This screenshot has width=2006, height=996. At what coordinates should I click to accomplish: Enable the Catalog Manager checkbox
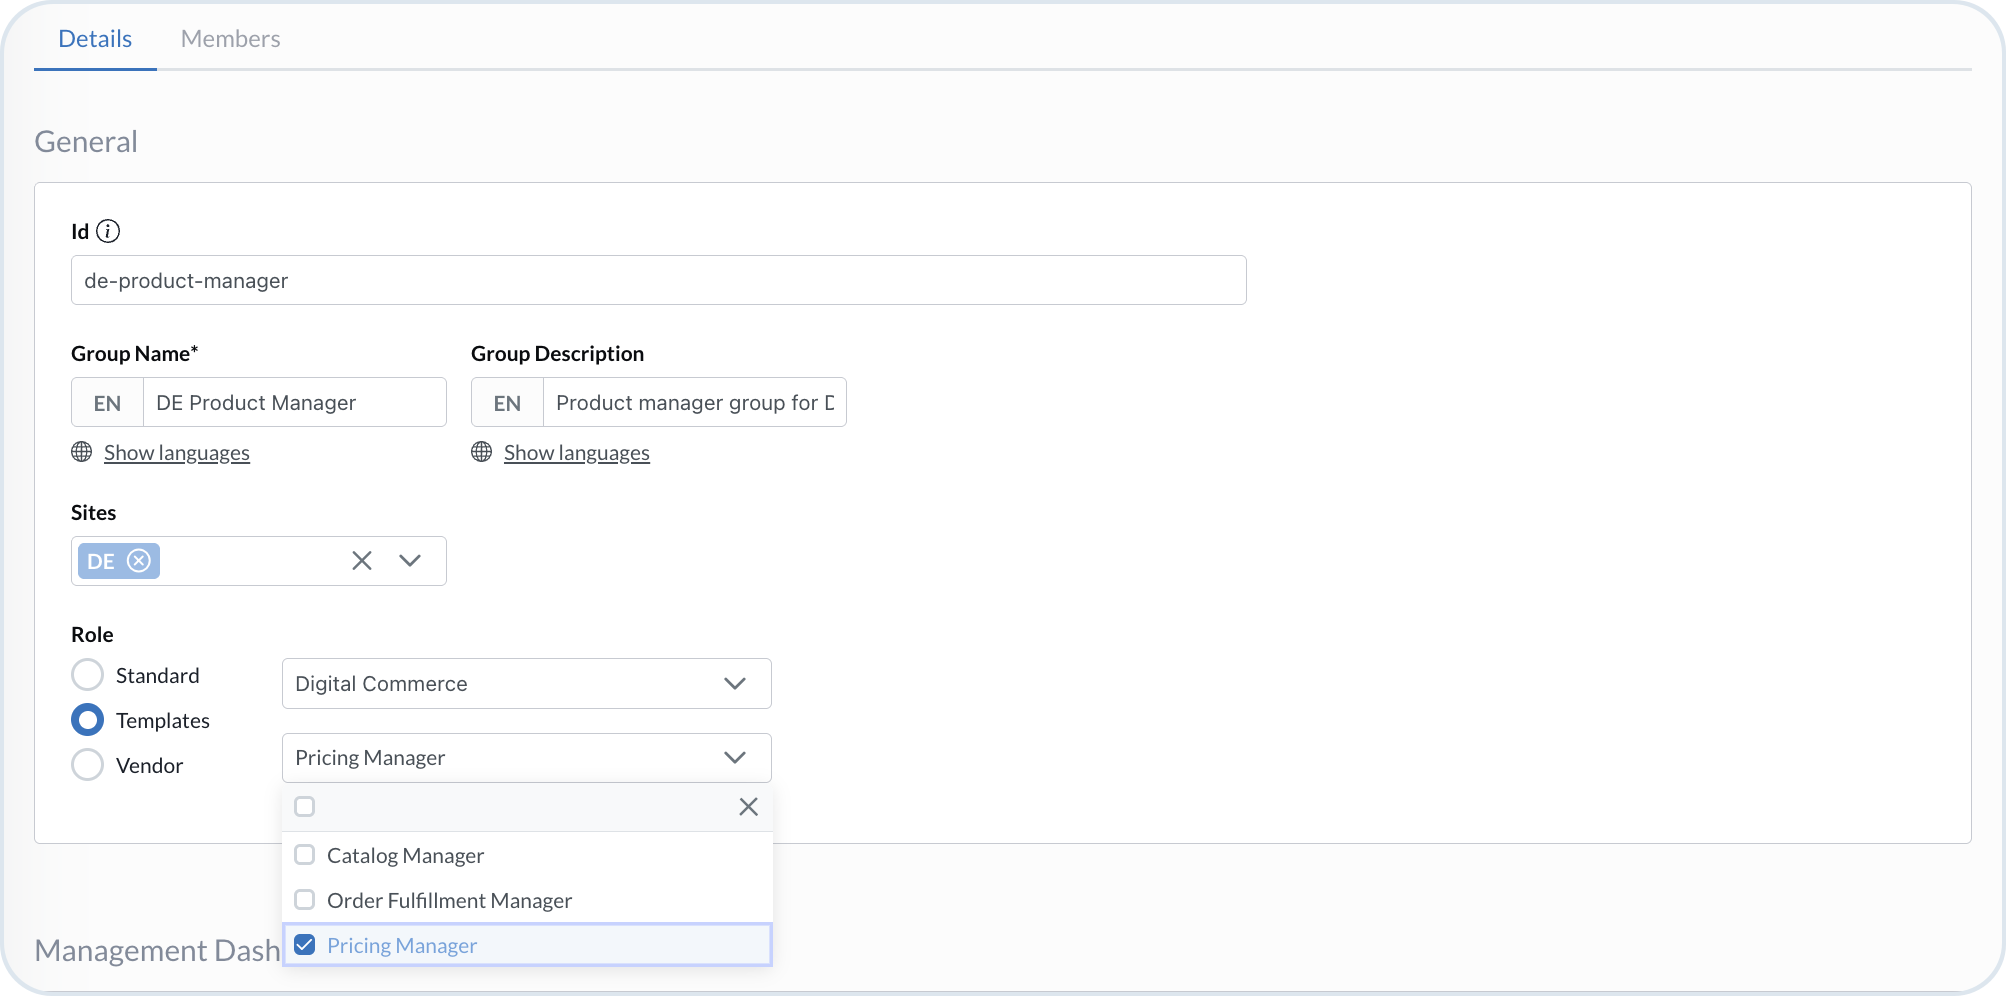304,855
